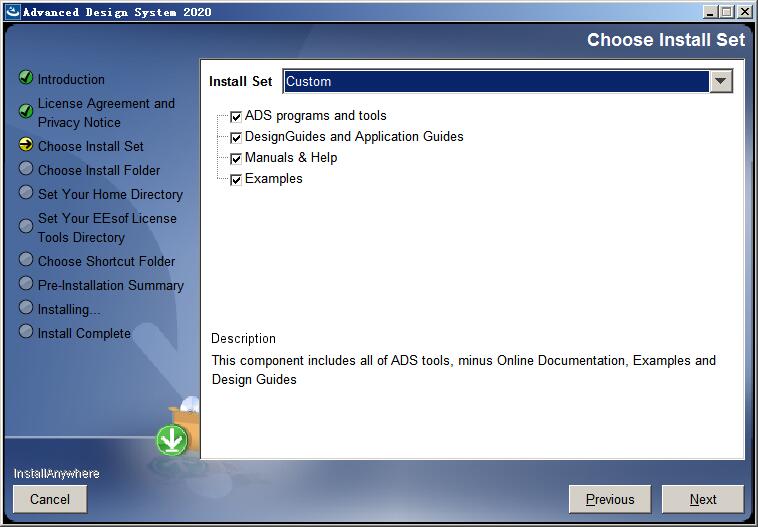Toggle the Manuals & Help checkbox

pos(236,159)
